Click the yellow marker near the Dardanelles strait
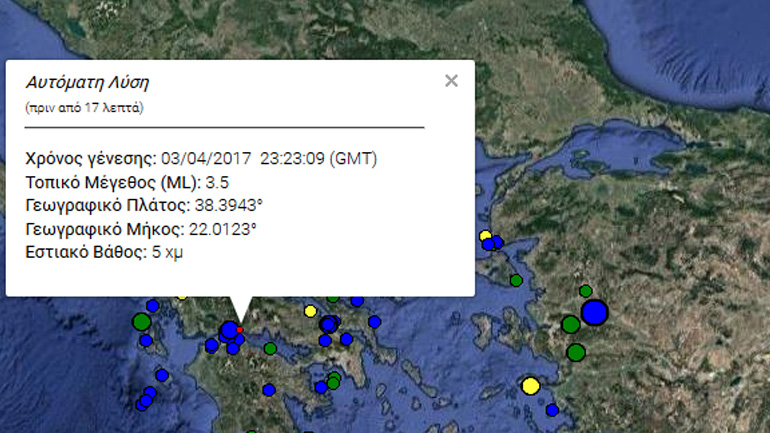 pyautogui.click(x=485, y=236)
